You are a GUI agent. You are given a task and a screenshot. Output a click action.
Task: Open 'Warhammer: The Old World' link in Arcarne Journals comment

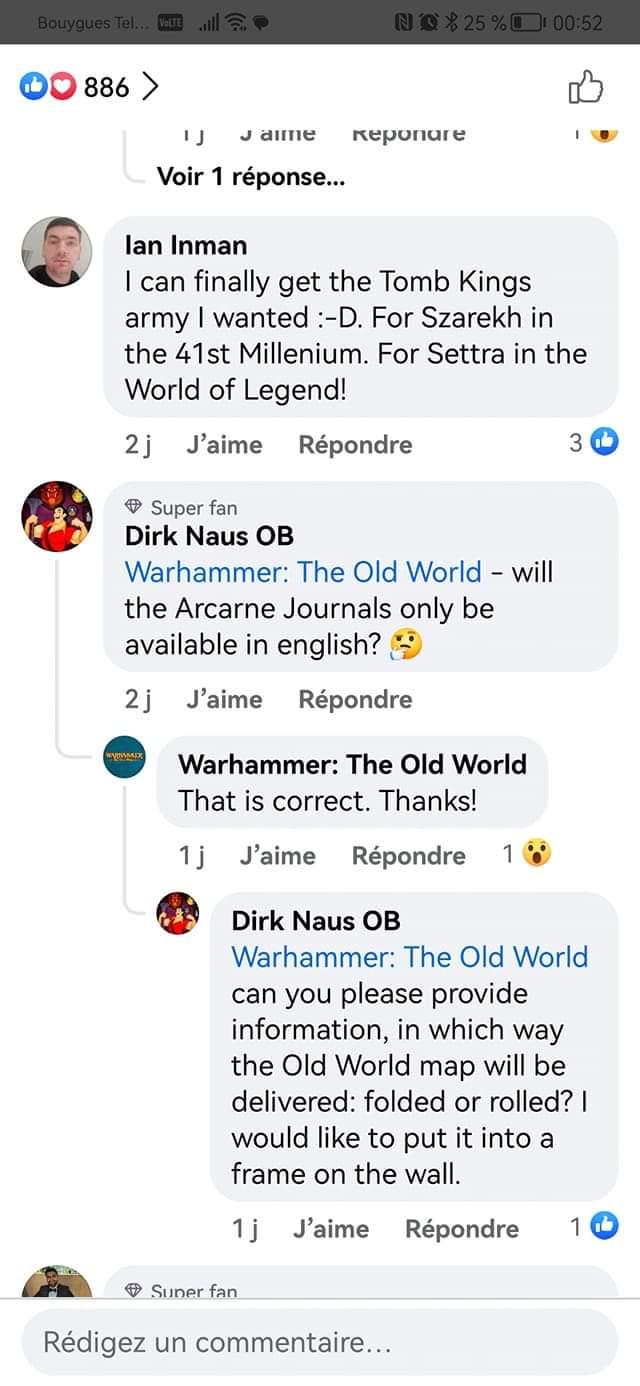click(303, 572)
